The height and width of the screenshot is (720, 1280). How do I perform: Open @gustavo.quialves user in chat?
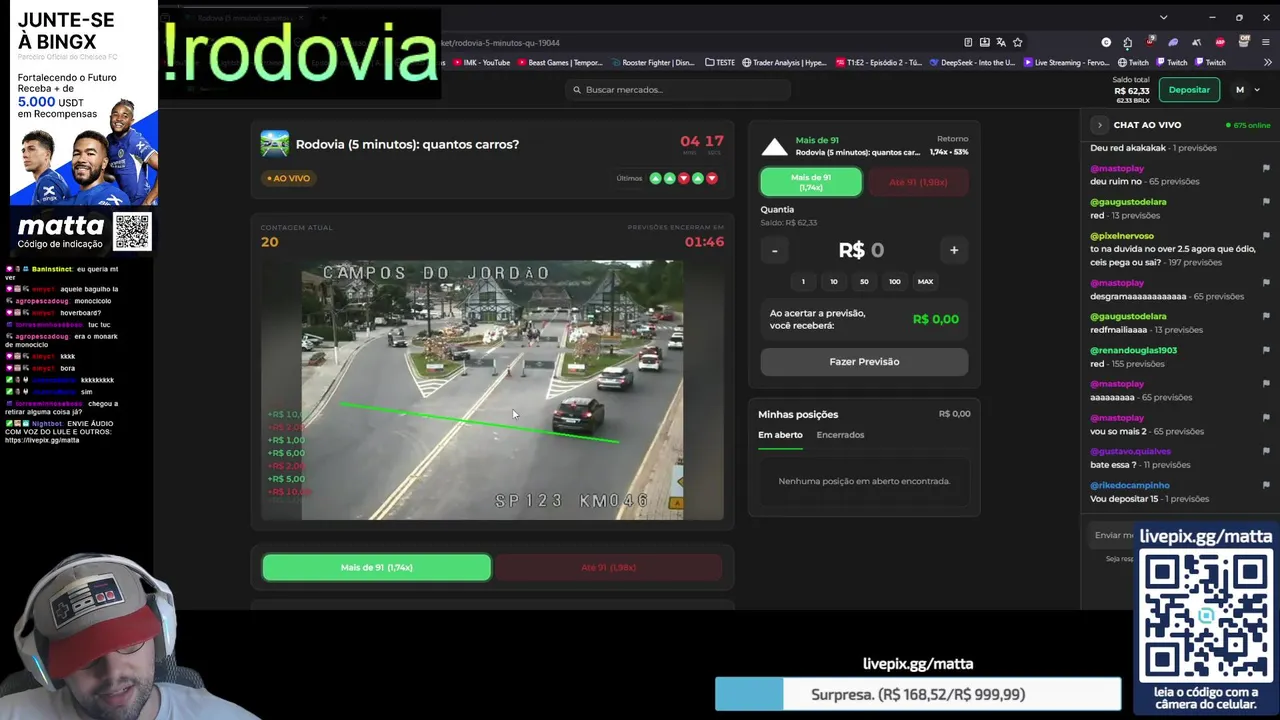[x=1130, y=451]
